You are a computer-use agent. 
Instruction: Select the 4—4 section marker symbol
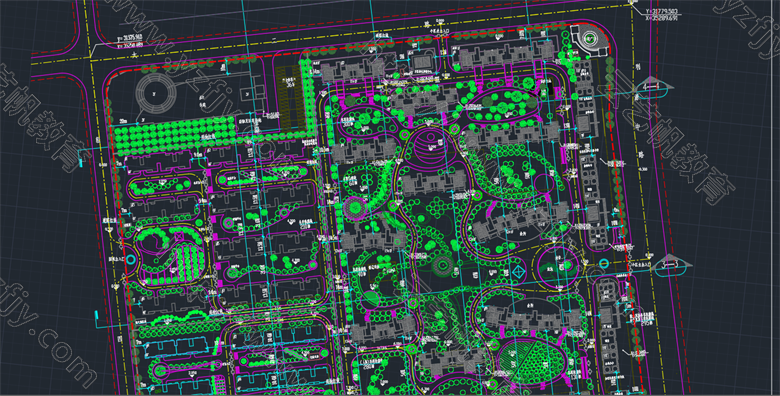coord(654,87)
